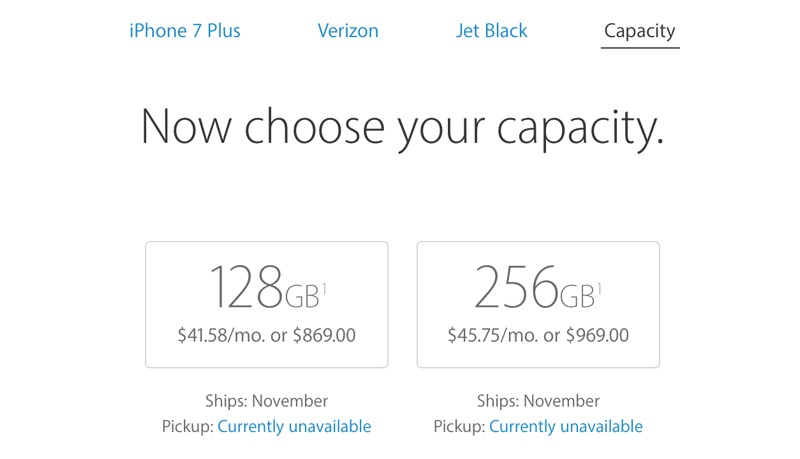Open pickup availability link under 256GB
Viewport: 800px width, 459px height.
pyautogui.click(x=566, y=427)
